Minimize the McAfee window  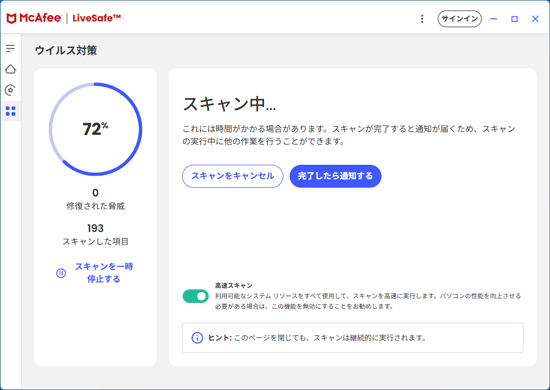(x=494, y=19)
